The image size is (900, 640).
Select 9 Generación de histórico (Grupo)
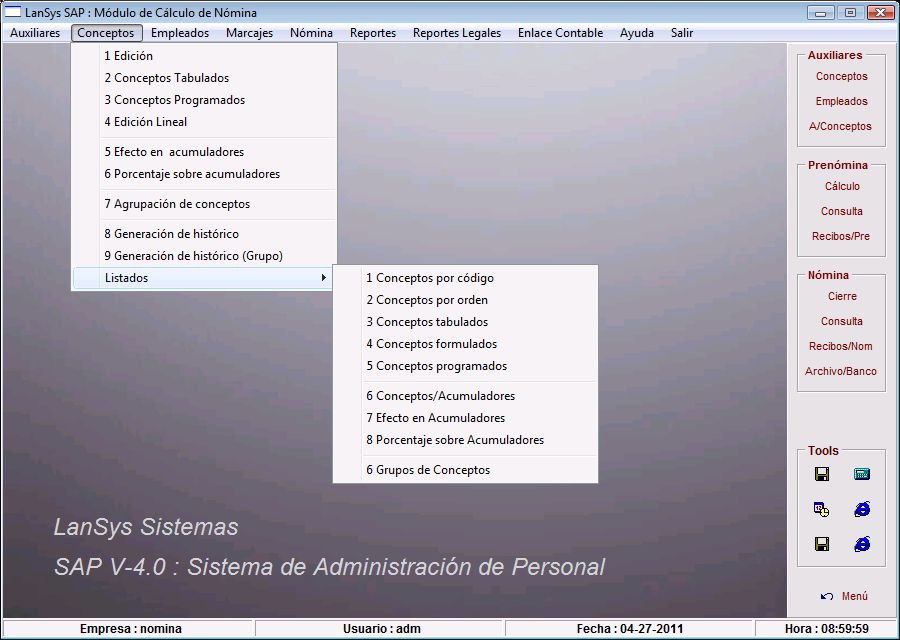pos(204,256)
